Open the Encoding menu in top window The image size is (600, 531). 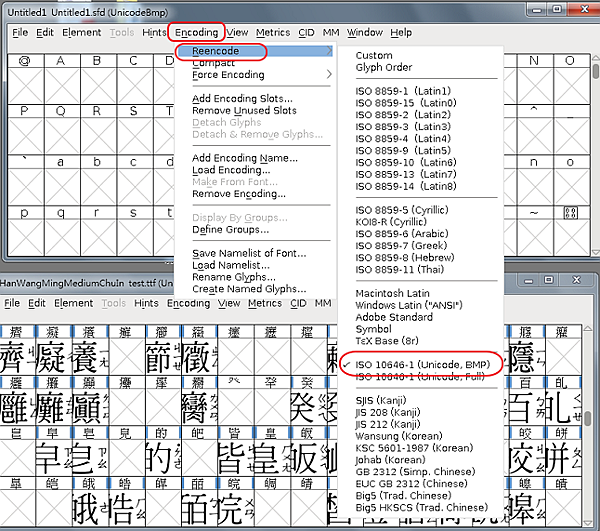[196, 33]
